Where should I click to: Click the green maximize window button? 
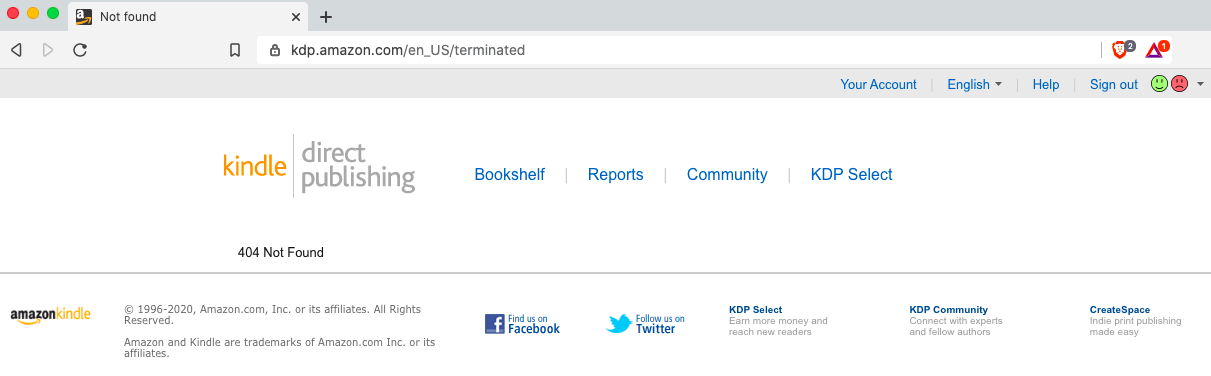coord(53,13)
